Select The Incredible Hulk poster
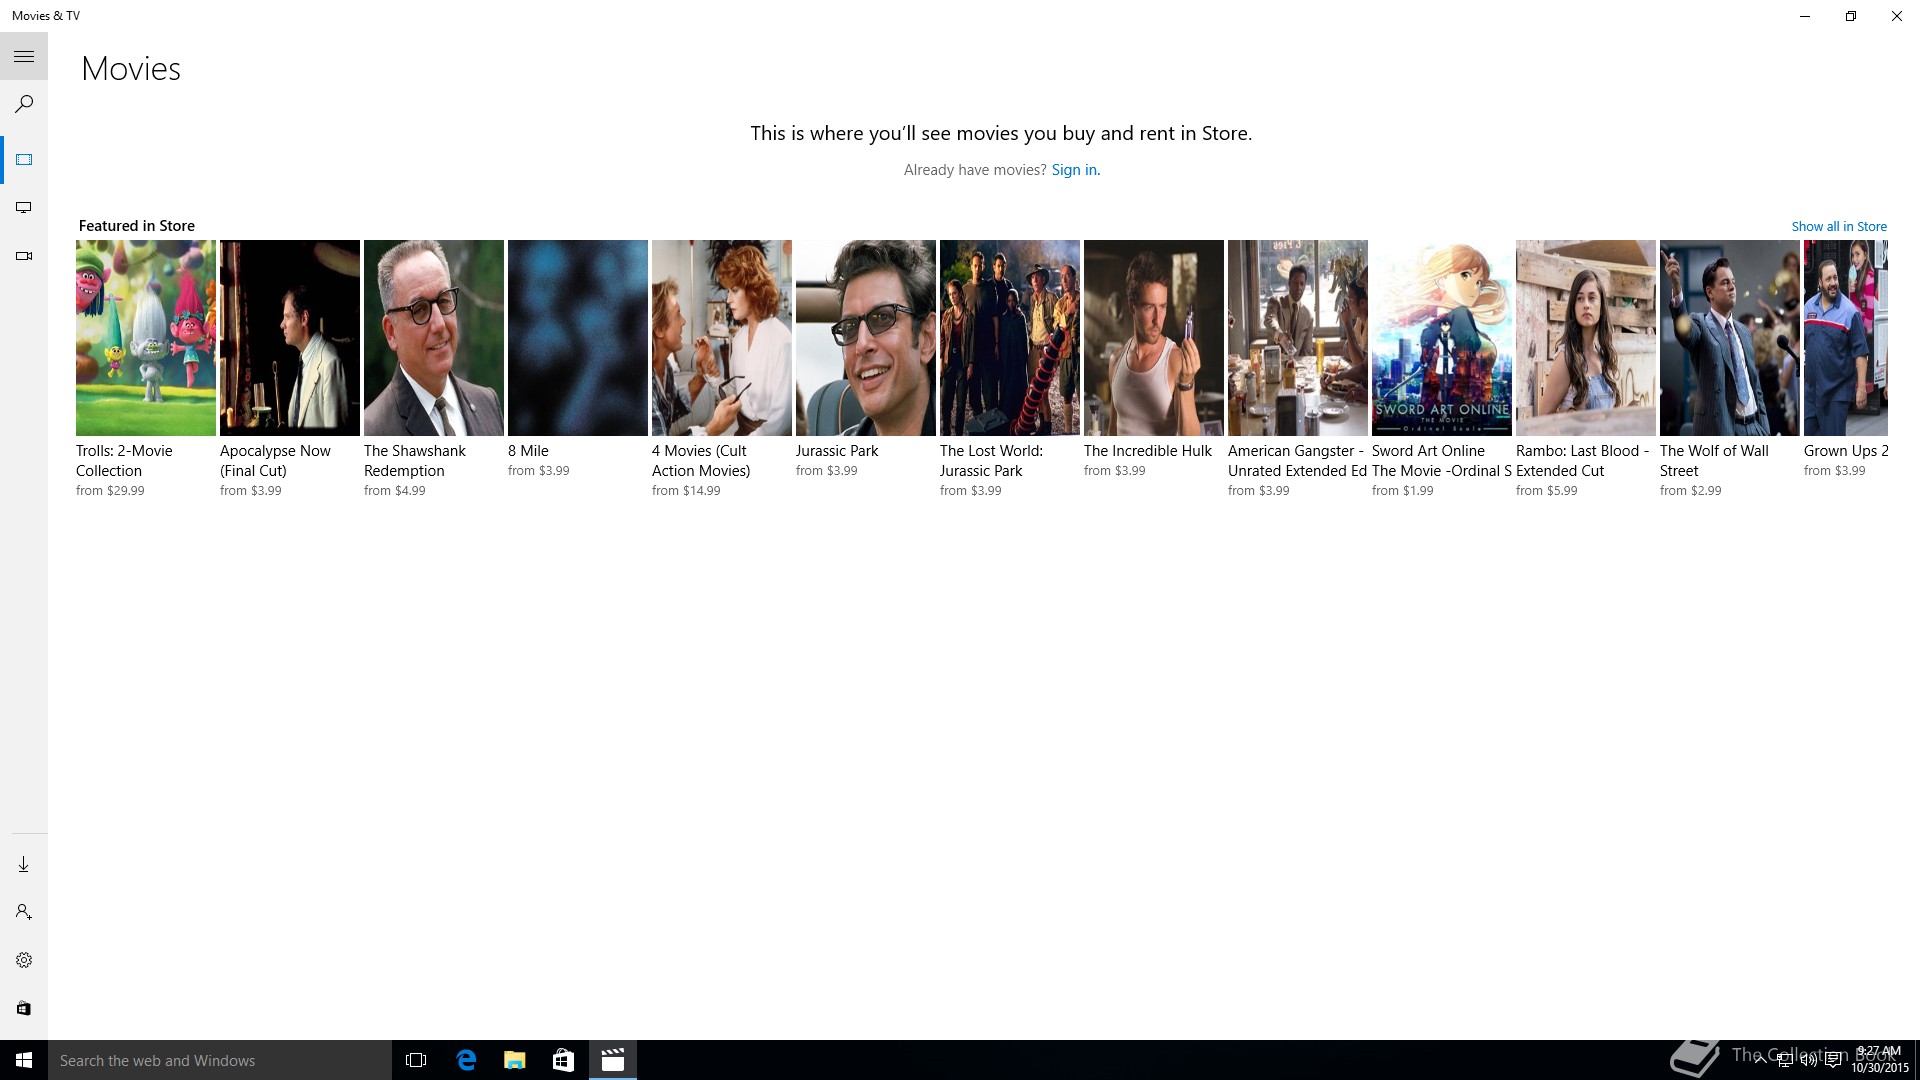Image resolution: width=1920 pixels, height=1080 pixels. pos(1154,338)
